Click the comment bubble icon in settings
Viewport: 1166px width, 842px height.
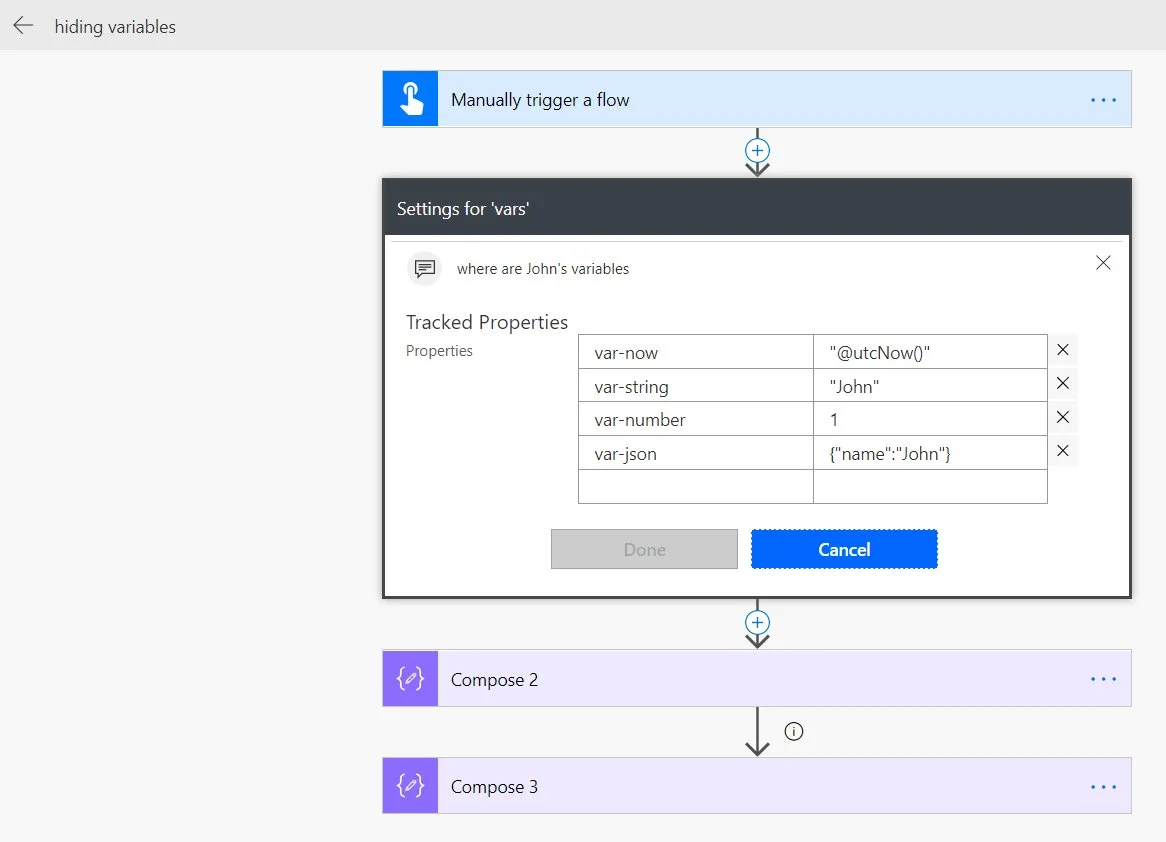pos(424,268)
